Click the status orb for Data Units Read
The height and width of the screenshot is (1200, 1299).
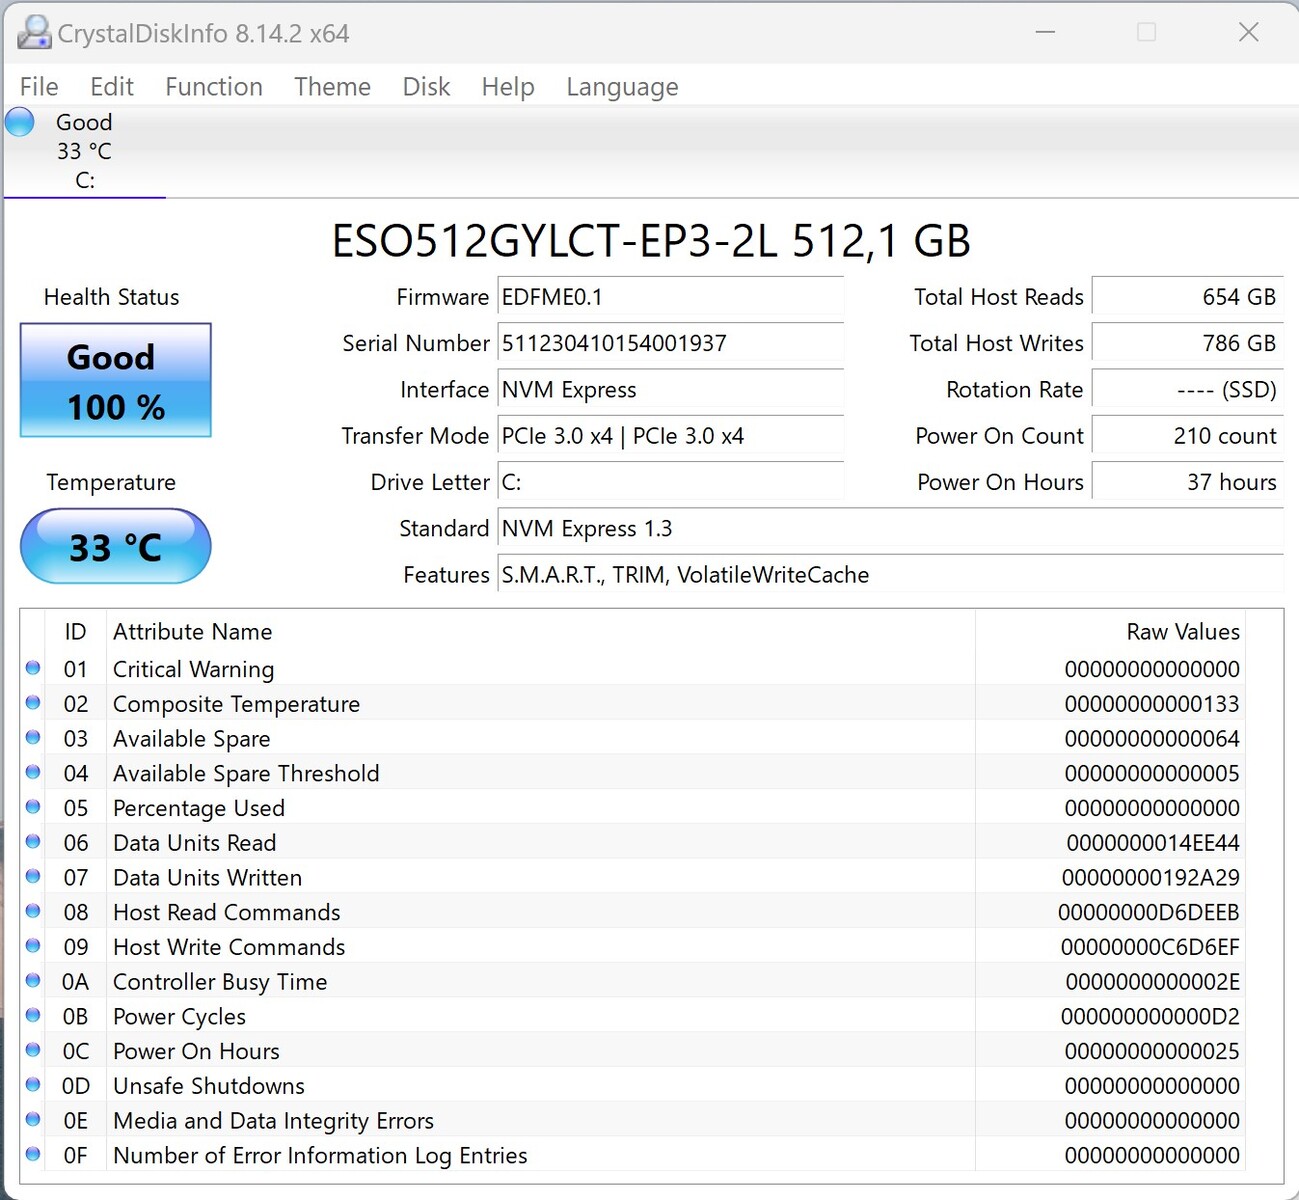pos(33,842)
